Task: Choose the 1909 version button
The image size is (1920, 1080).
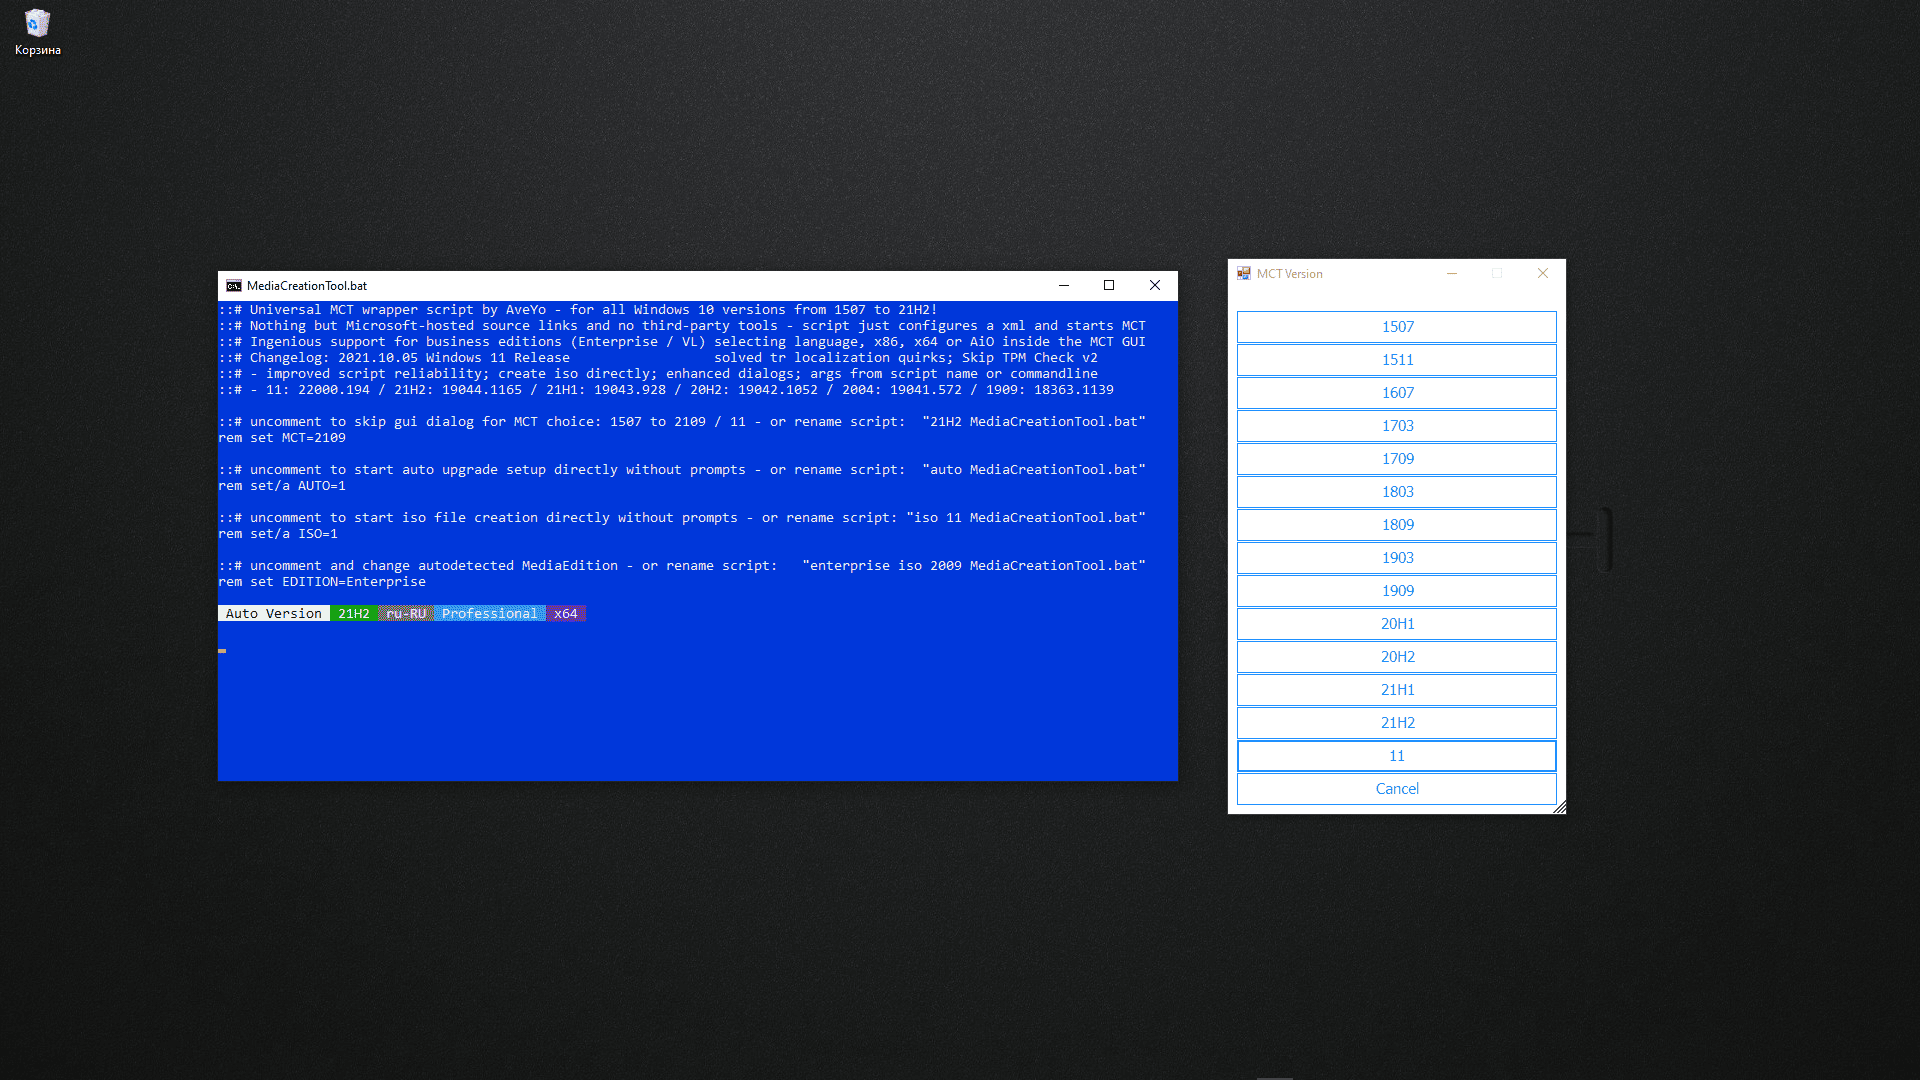Action: point(1397,591)
